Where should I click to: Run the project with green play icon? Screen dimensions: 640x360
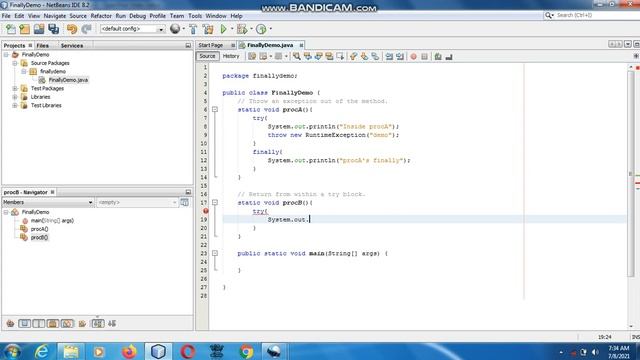coord(224,29)
